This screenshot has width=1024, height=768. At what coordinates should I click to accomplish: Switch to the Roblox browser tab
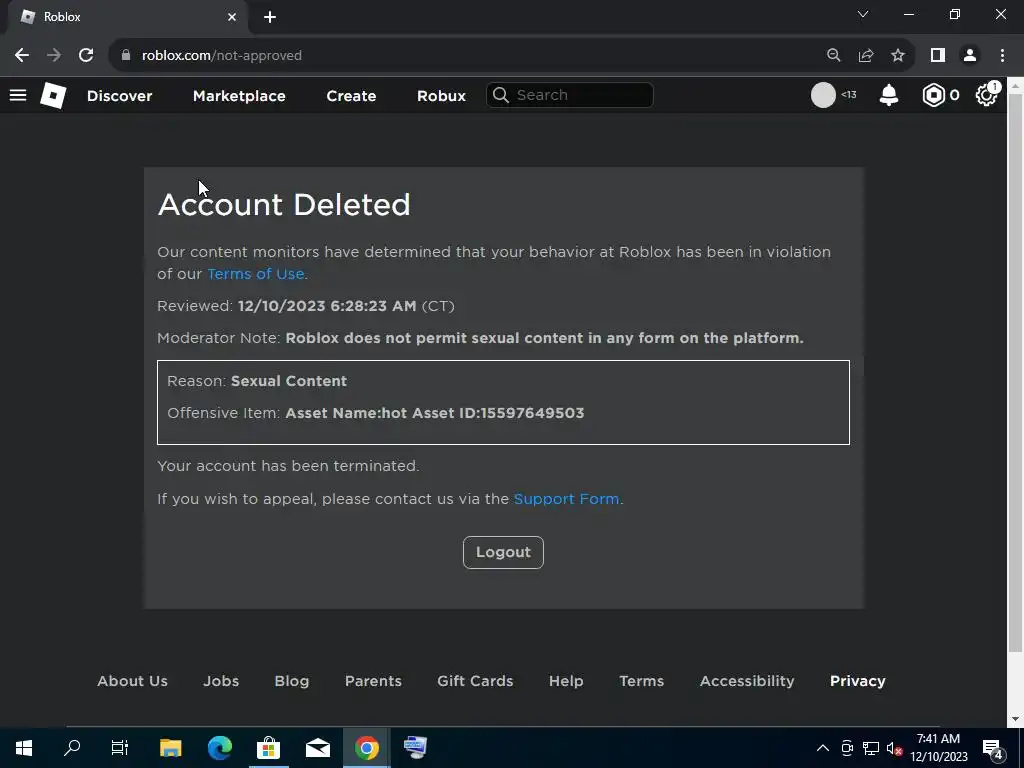pyautogui.click(x=127, y=17)
